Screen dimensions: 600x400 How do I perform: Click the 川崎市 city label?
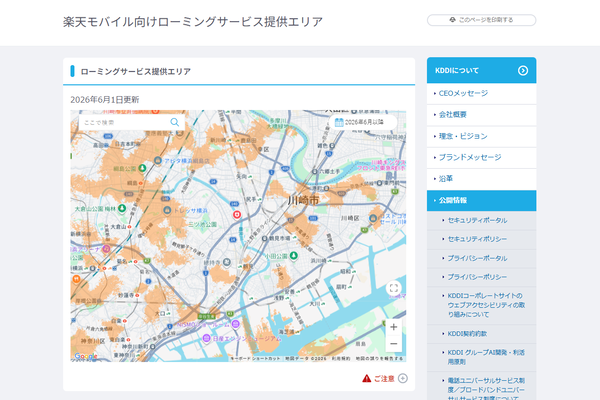303,200
